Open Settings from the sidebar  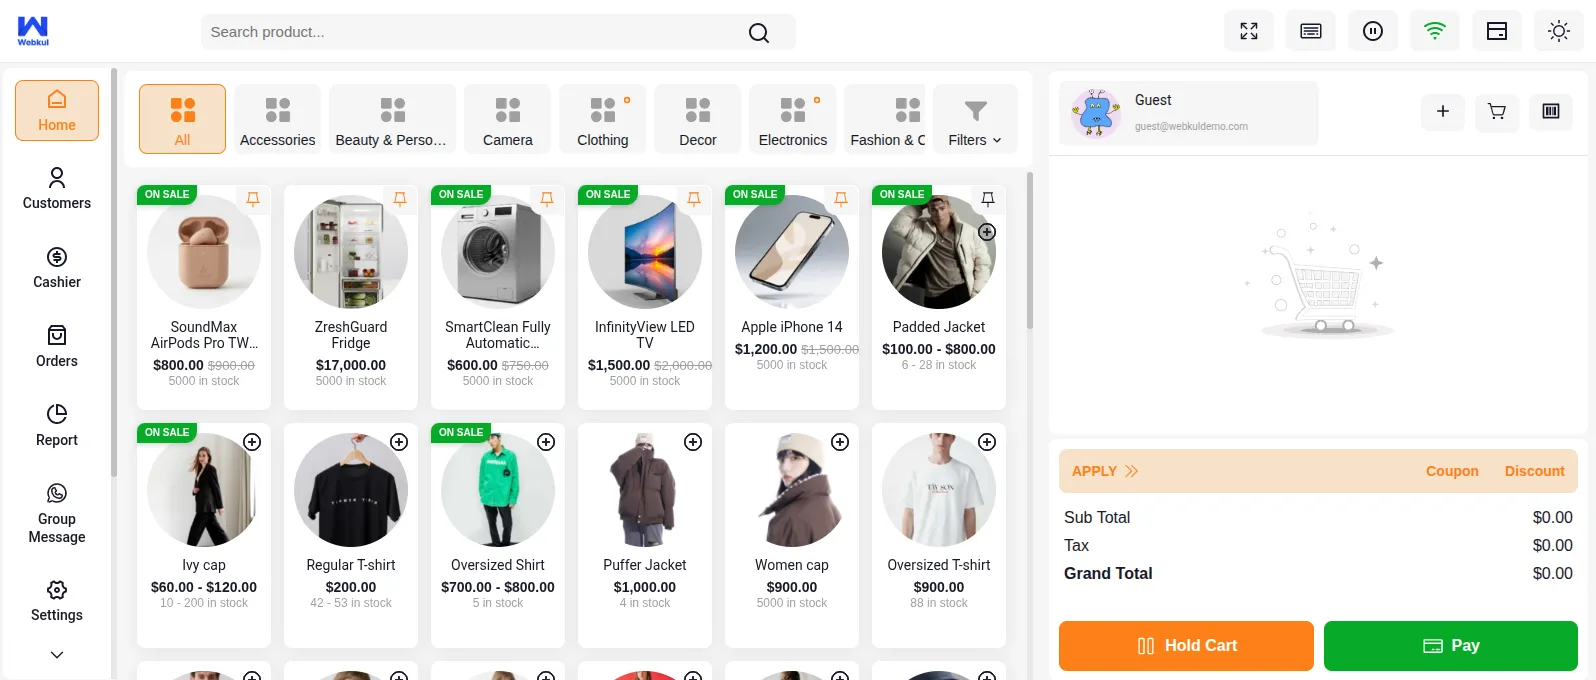57,601
